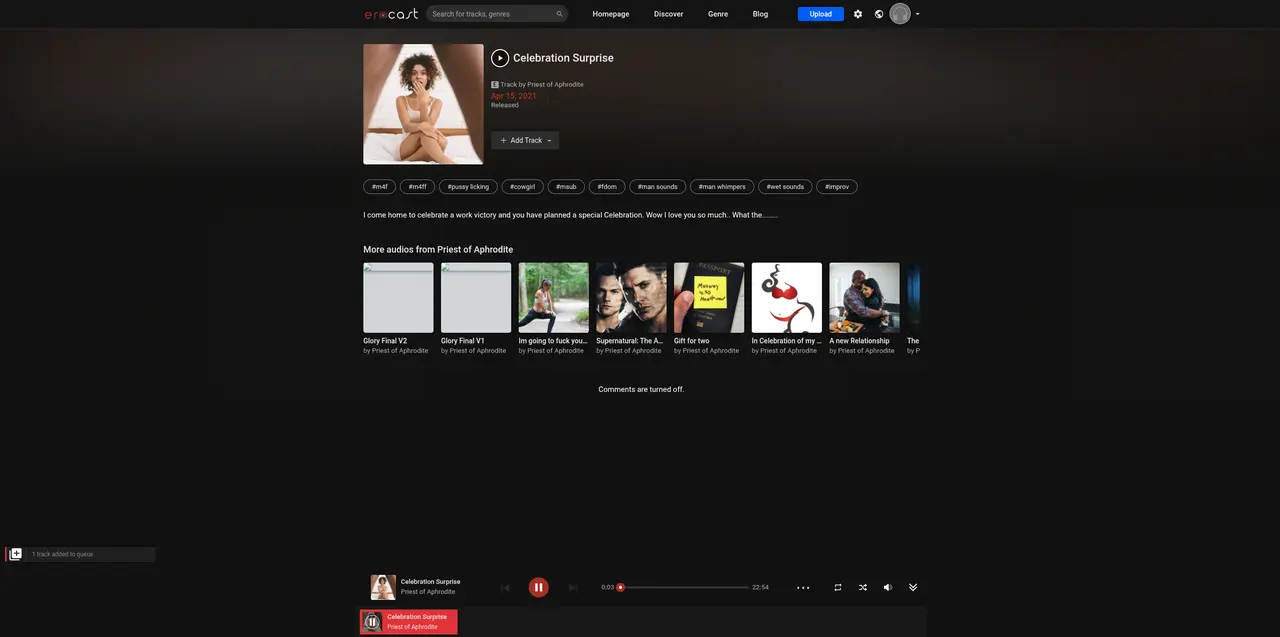
Task: Open the Gift for two thumbnail
Action: pyautogui.click(x=709, y=298)
